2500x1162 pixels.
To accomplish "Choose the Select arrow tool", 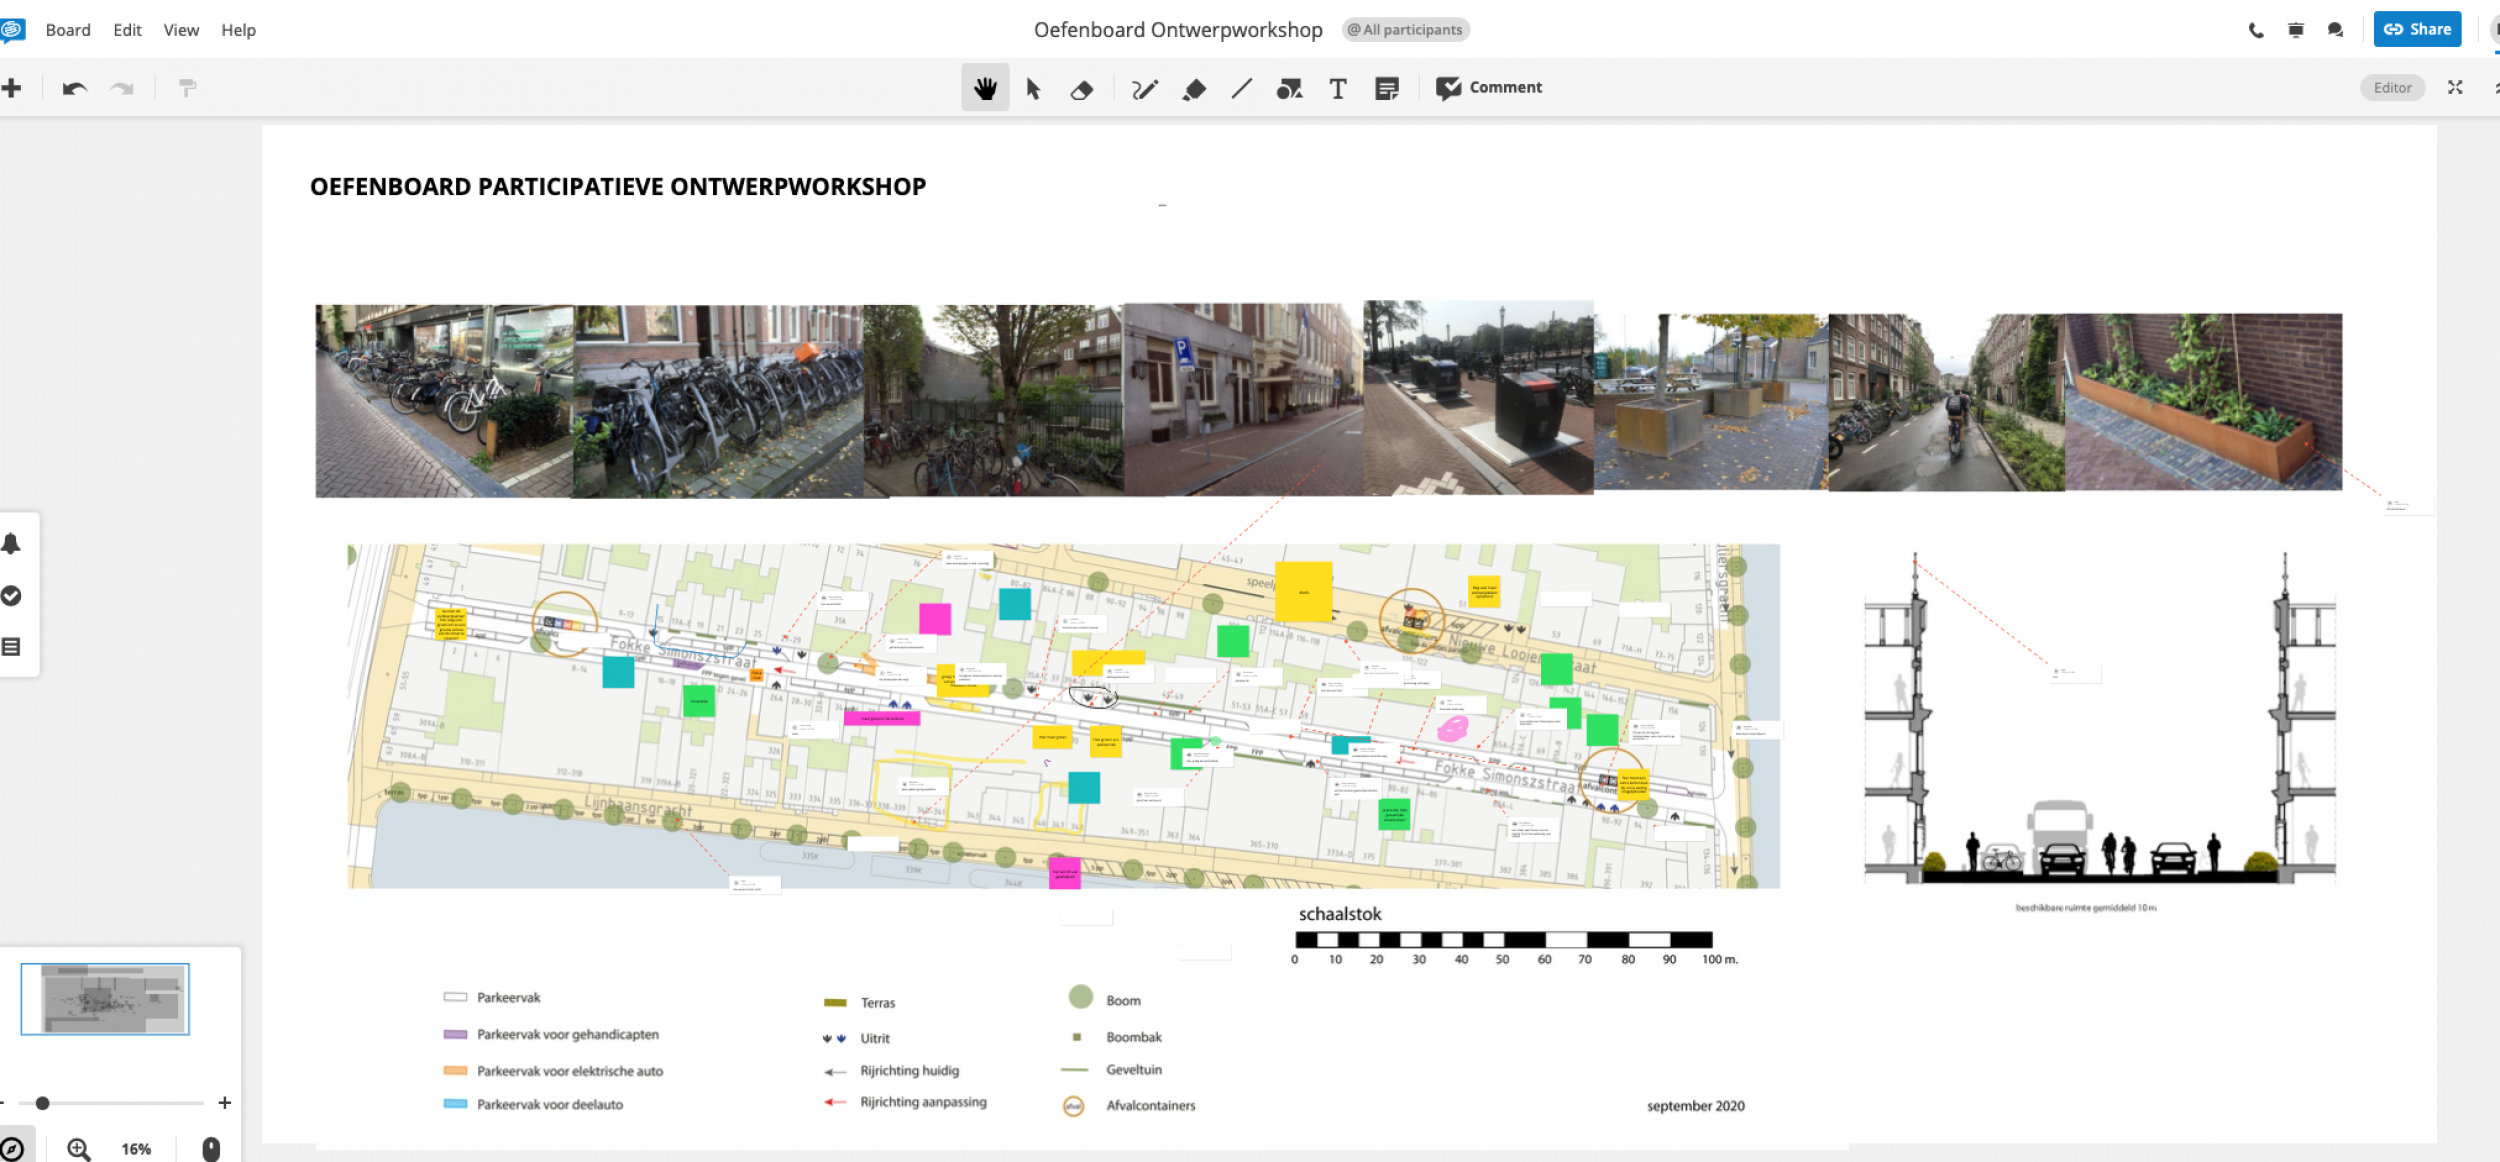I will tap(1033, 88).
